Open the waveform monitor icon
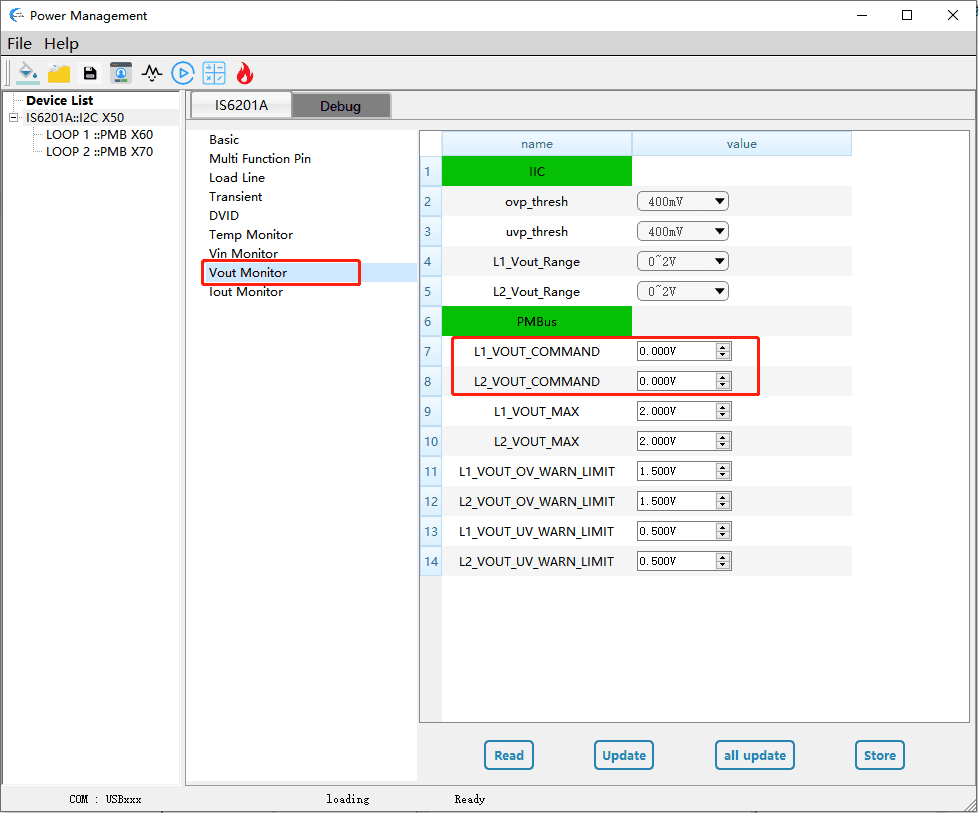Screen dimensions: 978x813 point(152,73)
